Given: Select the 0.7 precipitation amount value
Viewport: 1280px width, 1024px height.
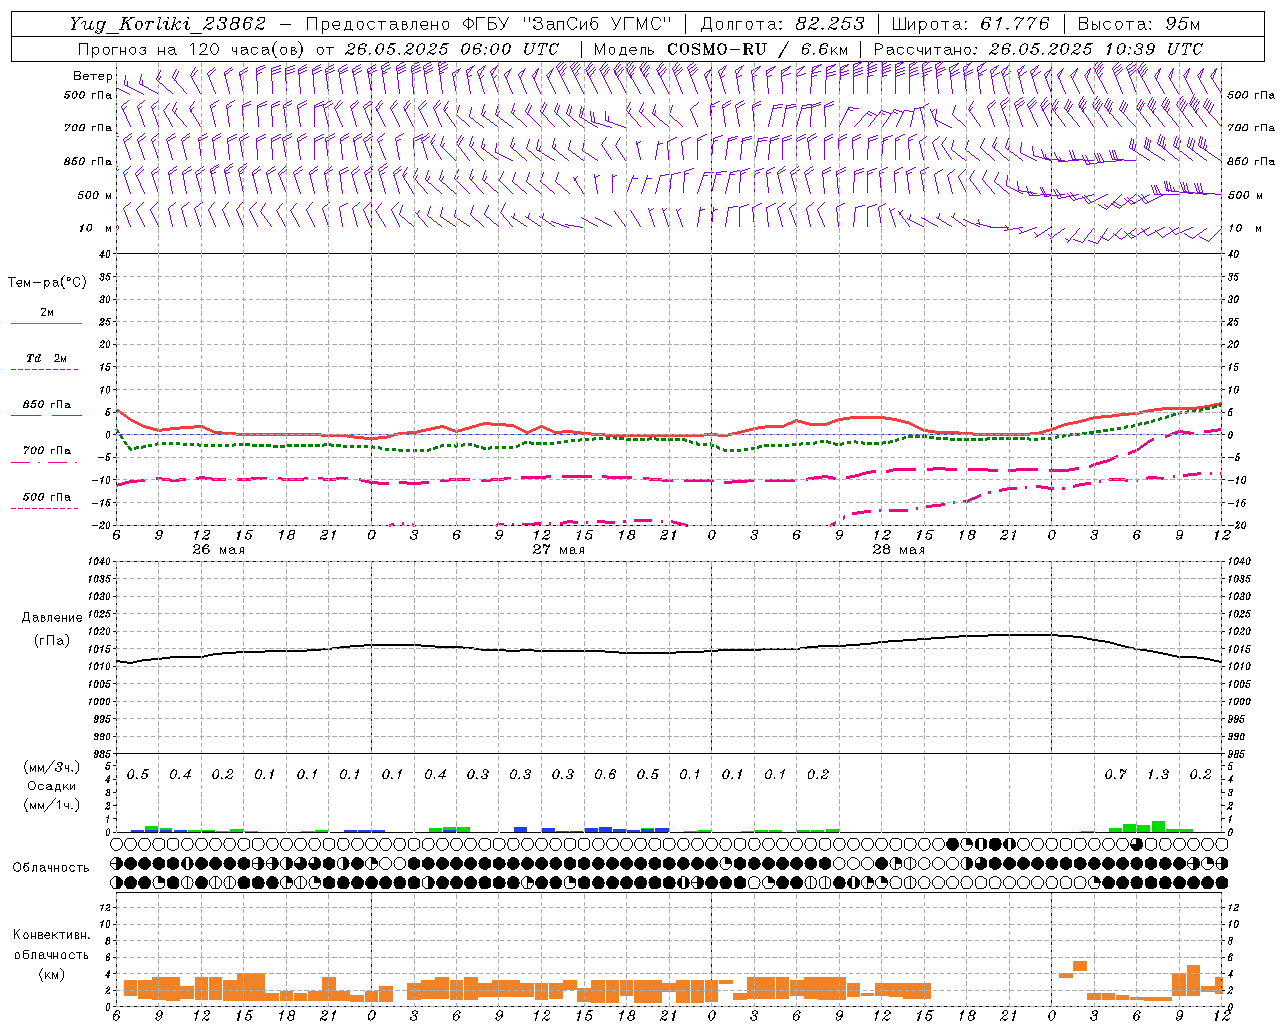Looking at the screenshot, I should click(1115, 775).
